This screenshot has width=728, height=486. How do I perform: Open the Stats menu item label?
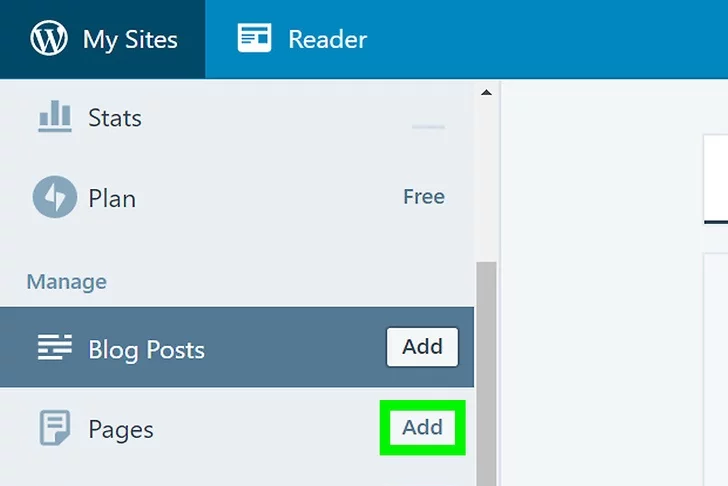[x=115, y=118]
